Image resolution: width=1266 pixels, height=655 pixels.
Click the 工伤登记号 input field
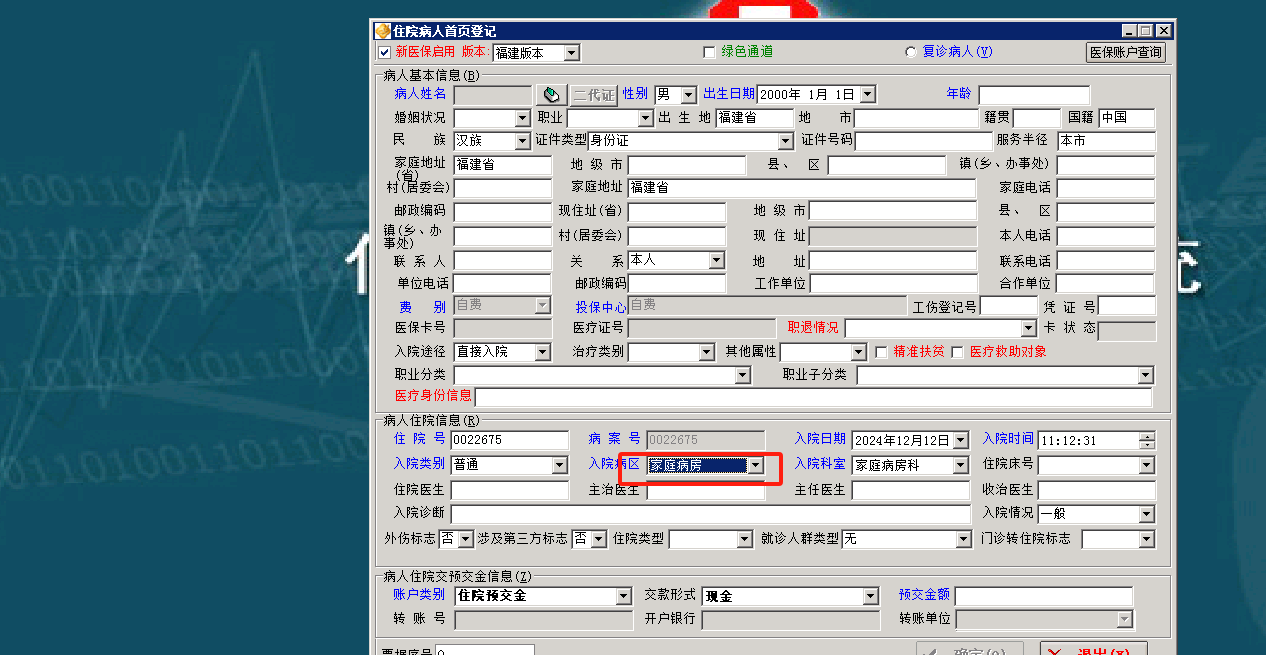click(x=1008, y=306)
